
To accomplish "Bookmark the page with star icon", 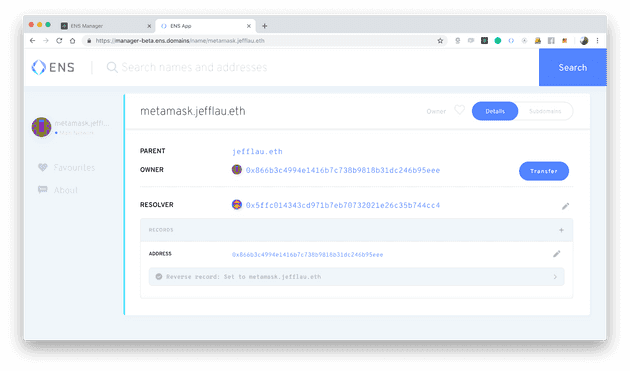I will click(440, 41).
